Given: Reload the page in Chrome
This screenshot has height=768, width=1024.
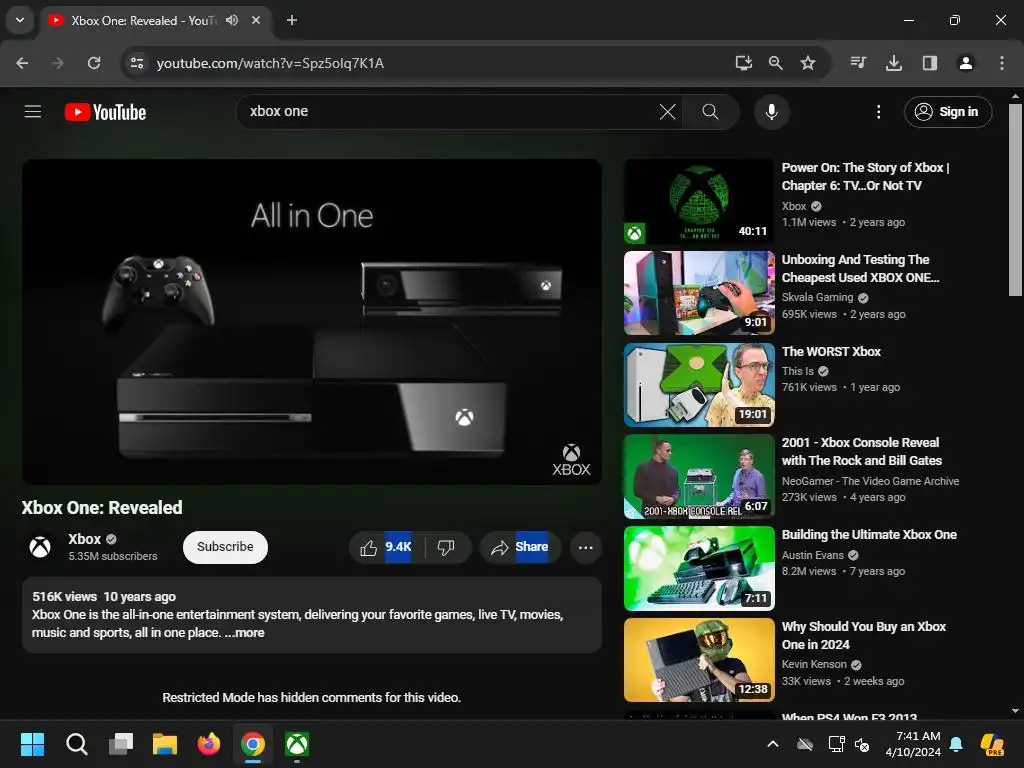Looking at the screenshot, I should [94, 63].
